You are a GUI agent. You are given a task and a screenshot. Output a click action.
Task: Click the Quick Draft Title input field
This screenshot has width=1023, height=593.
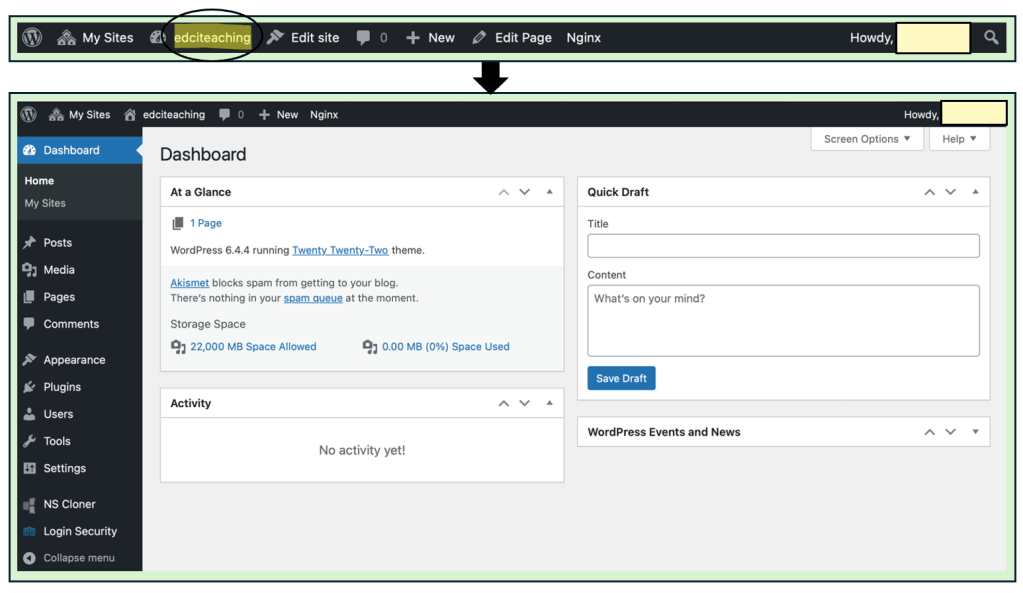pos(783,246)
